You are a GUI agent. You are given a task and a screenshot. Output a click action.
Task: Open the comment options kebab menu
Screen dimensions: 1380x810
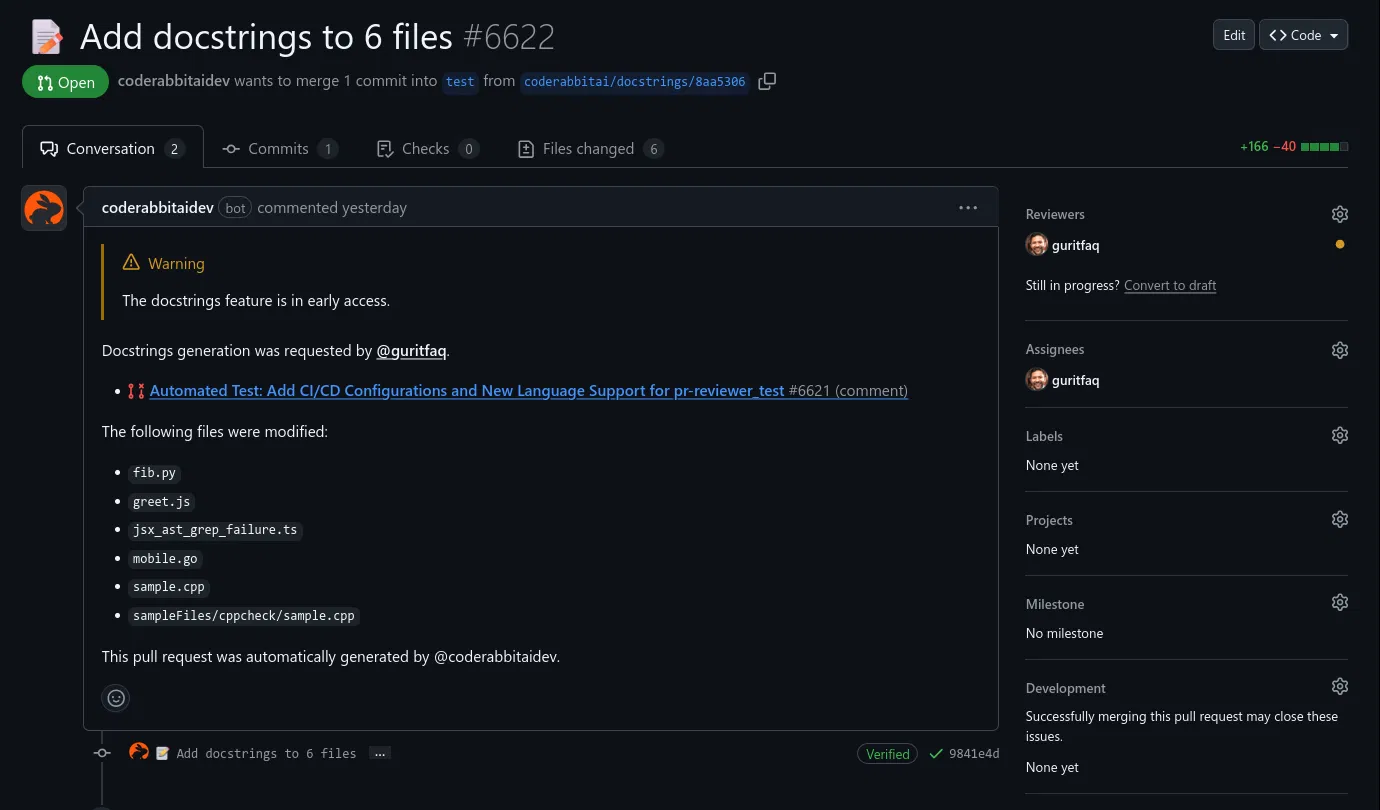[x=967, y=207]
